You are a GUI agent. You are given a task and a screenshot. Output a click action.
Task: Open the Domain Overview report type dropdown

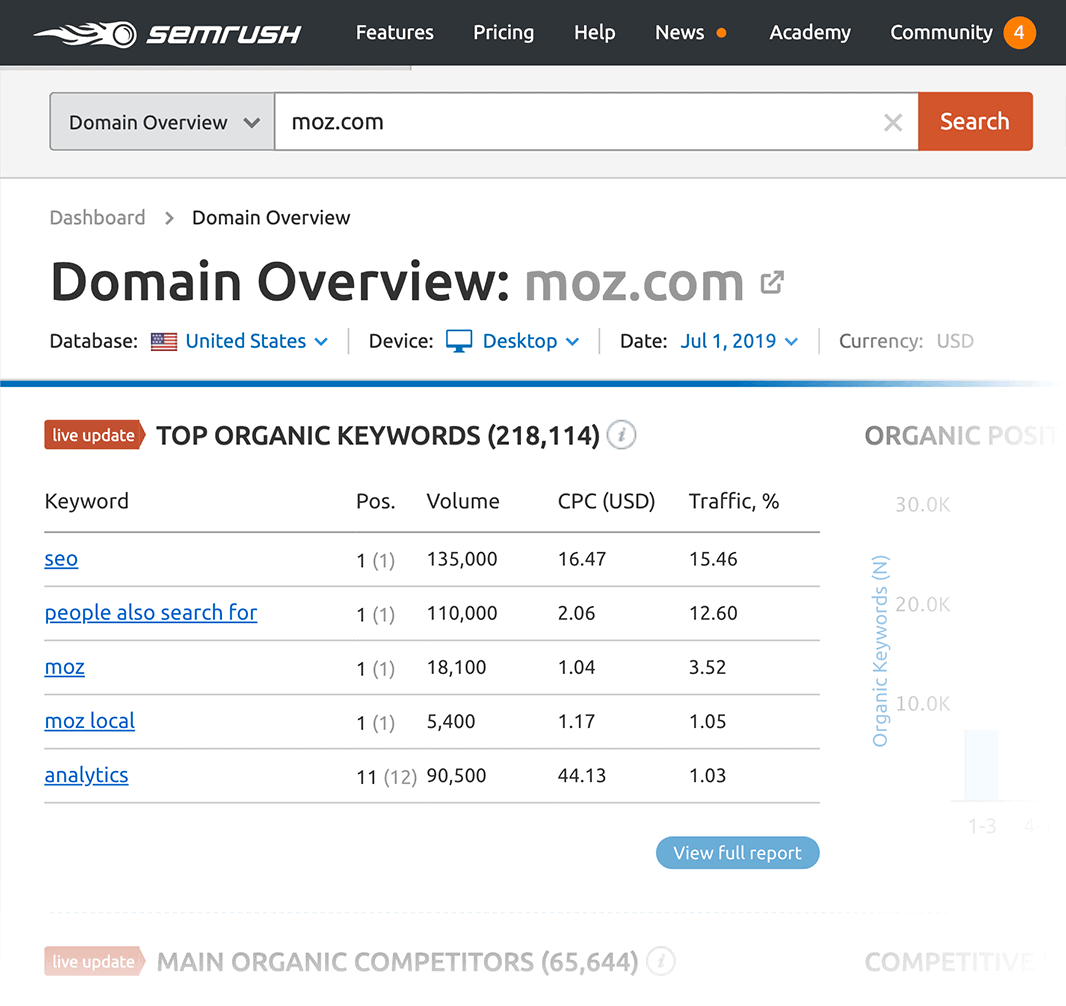[162, 122]
